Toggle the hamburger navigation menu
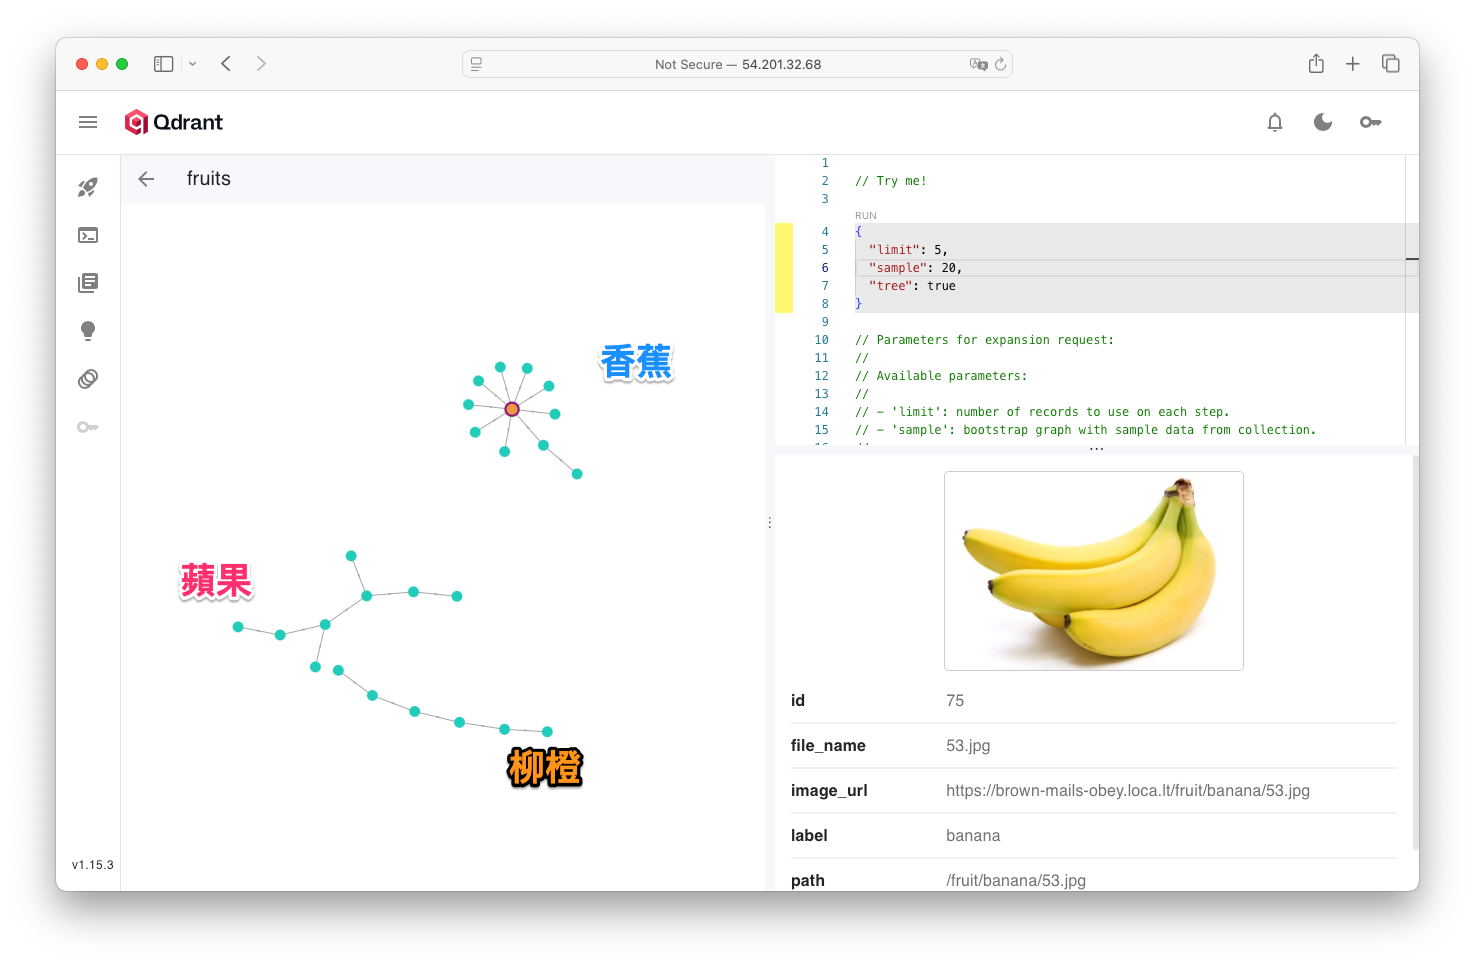The height and width of the screenshot is (965, 1475). coord(88,122)
